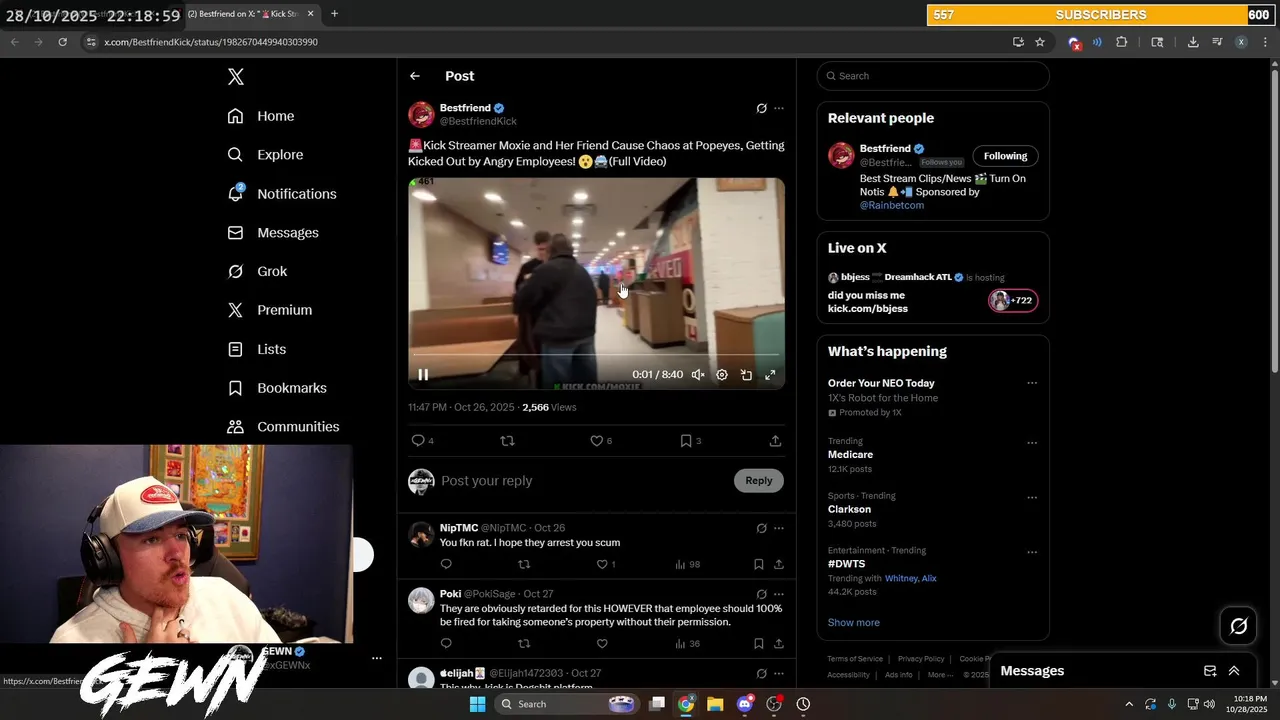The image size is (1280, 720).
Task: Open more options on NipTMC's reply
Action: pos(779,528)
